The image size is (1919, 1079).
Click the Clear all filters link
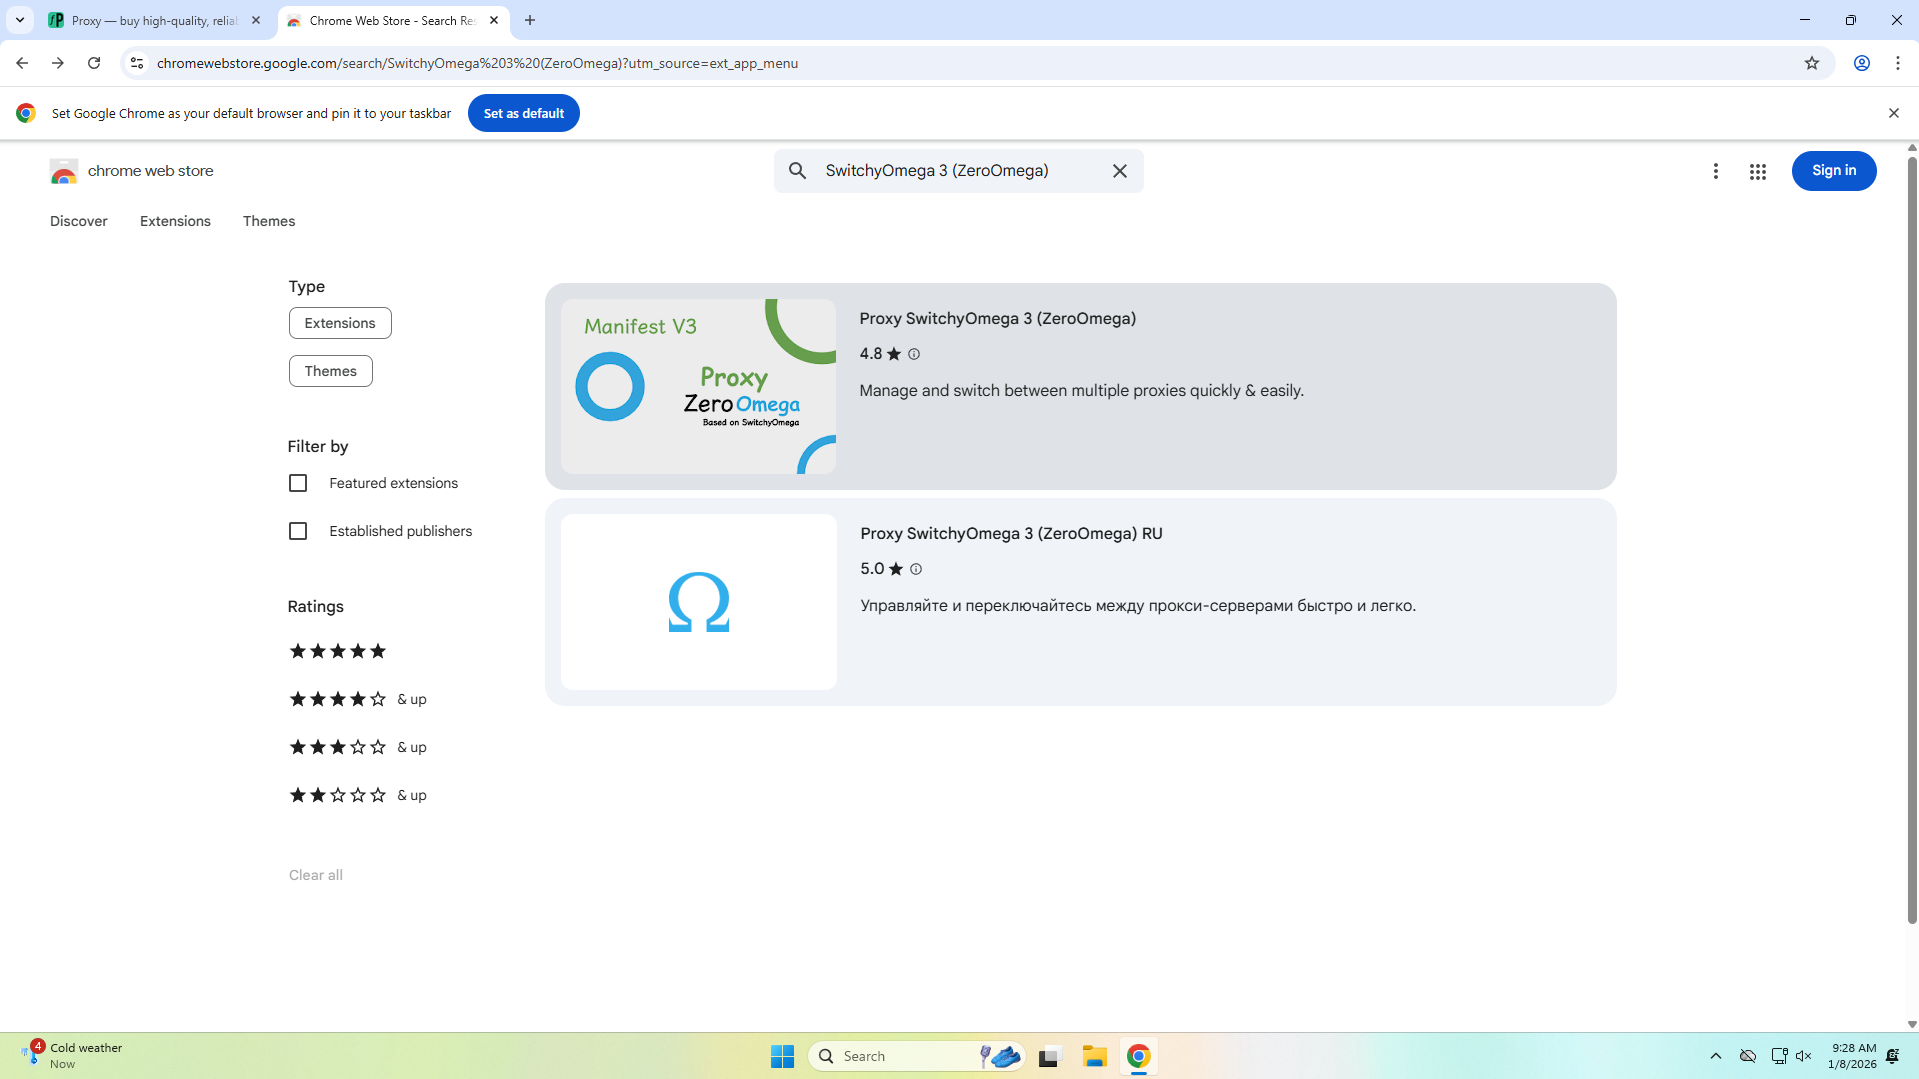[316, 875]
